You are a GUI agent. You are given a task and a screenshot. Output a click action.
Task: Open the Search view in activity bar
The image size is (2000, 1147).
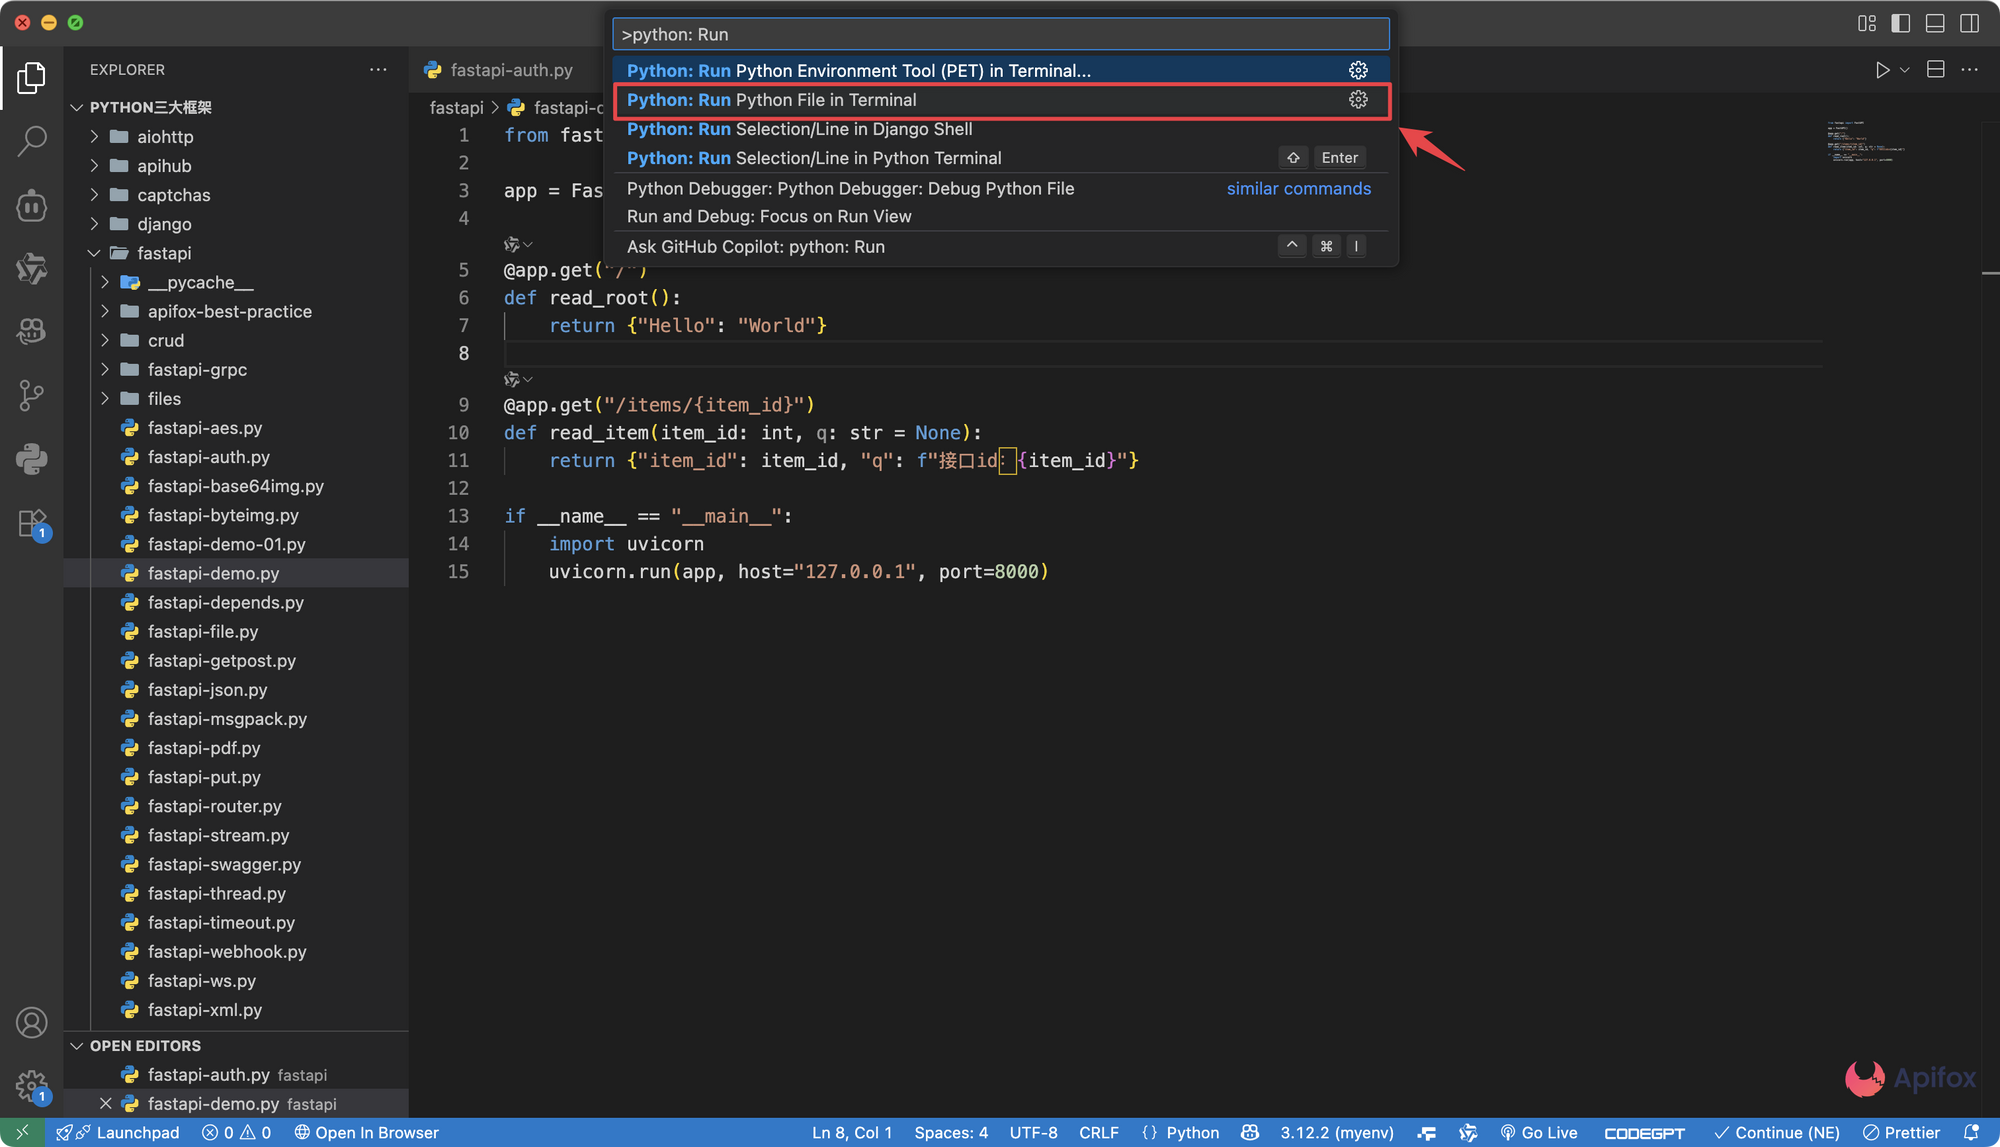(x=32, y=141)
